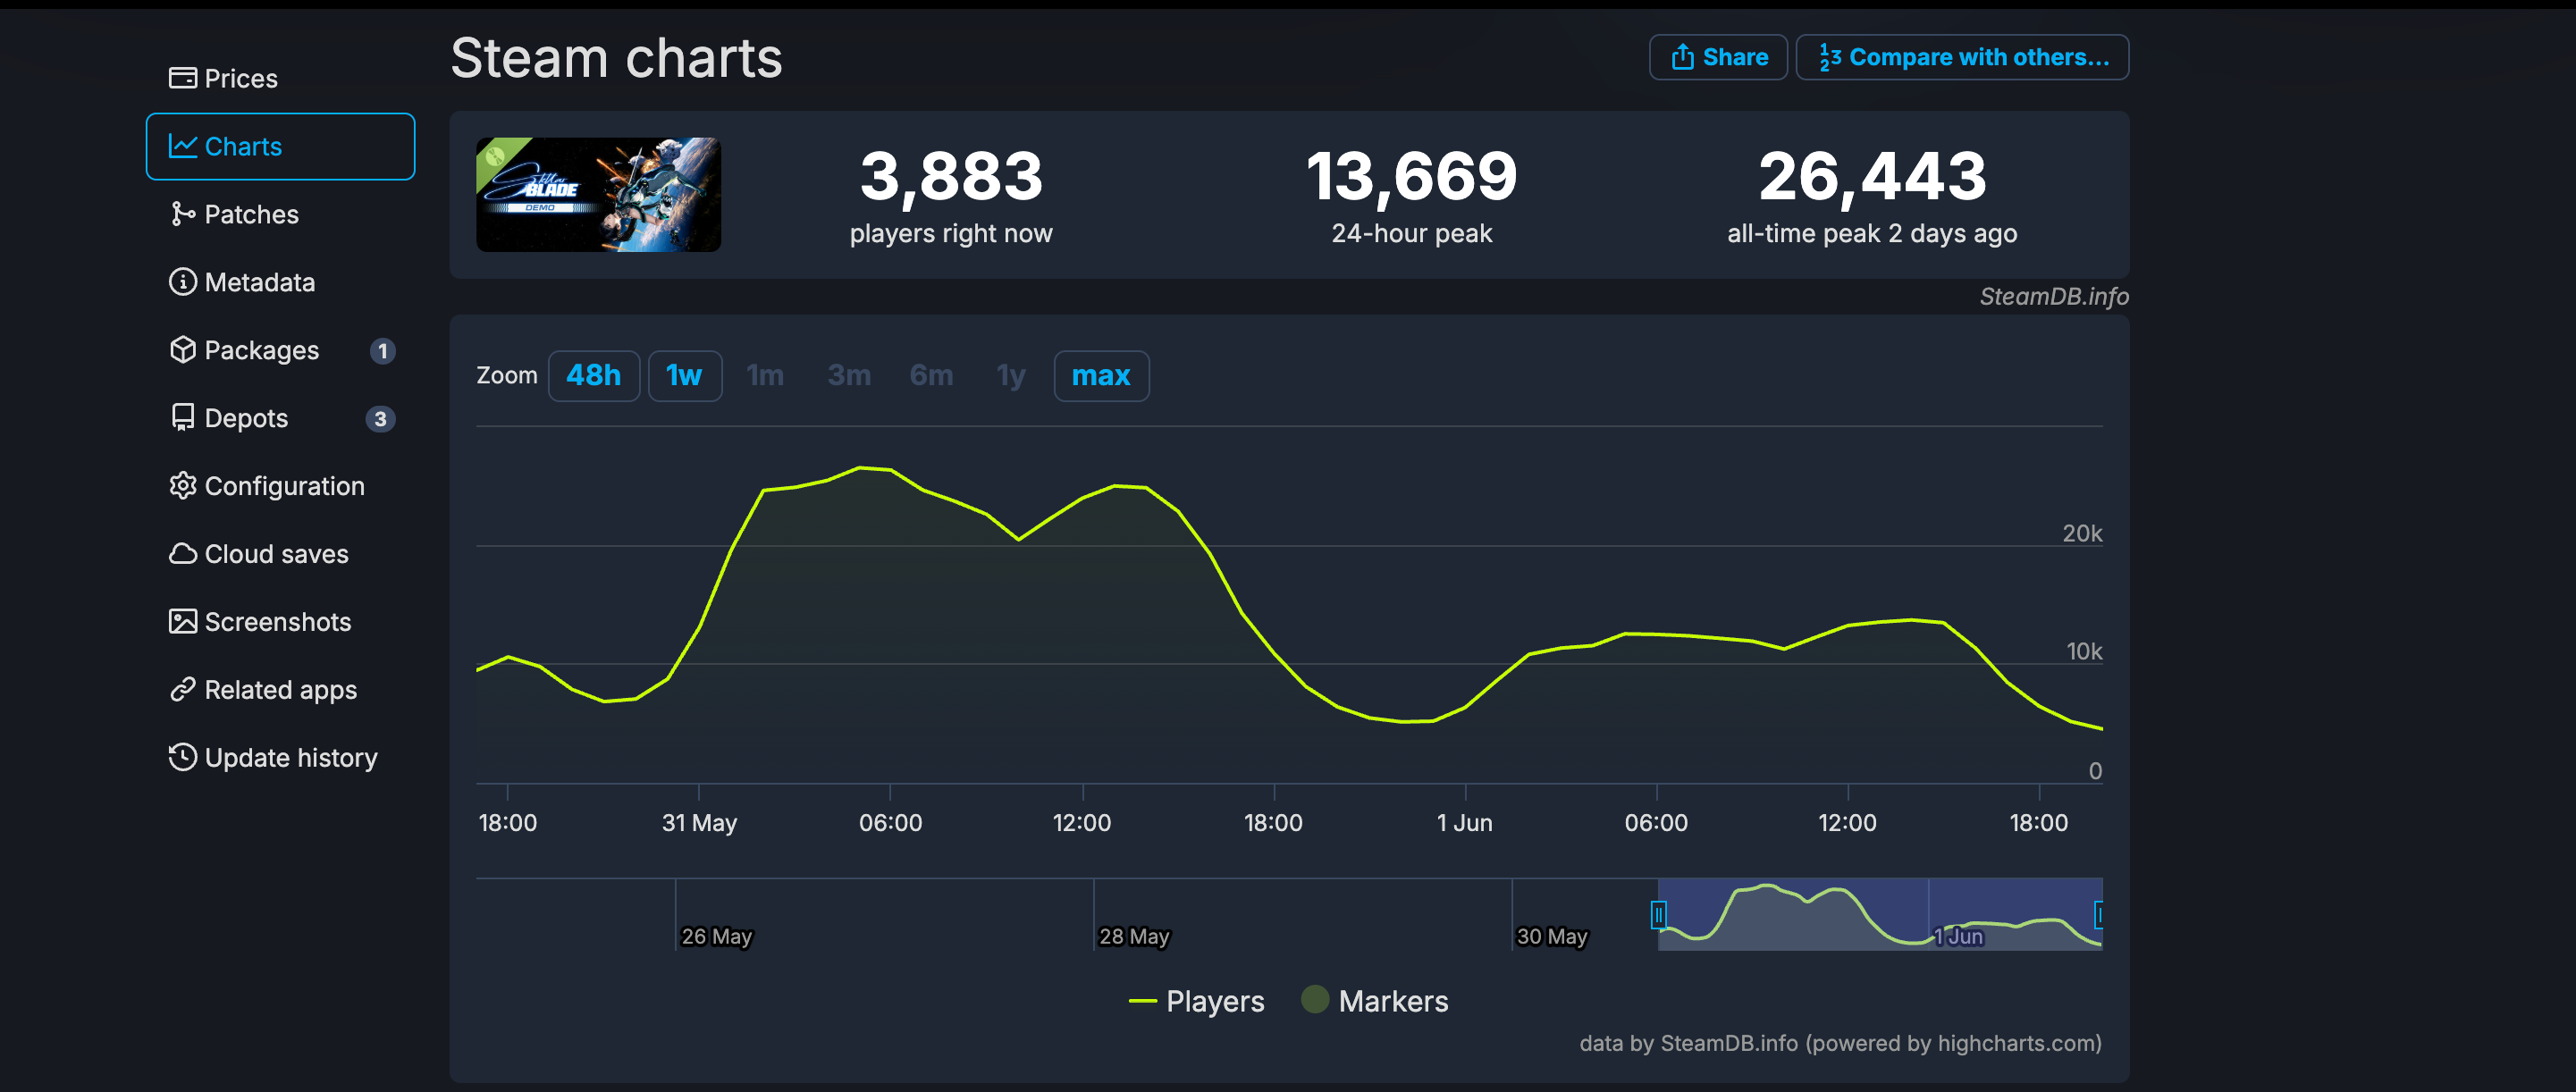Toggle the Markers series in legend
2576x1092 pixels.
point(1393,1001)
